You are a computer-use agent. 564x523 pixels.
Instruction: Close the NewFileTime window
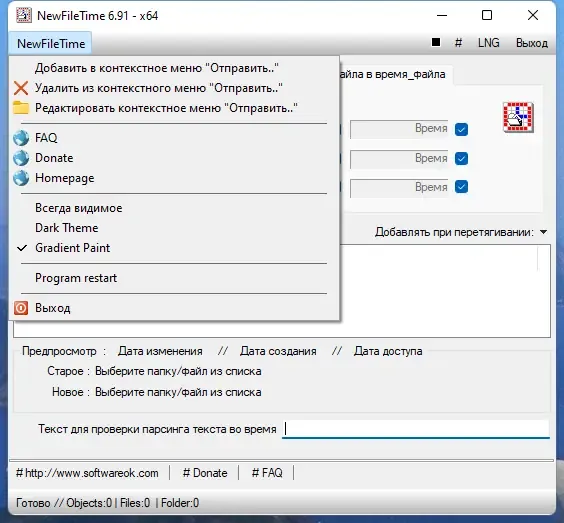click(x=533, y=15)
